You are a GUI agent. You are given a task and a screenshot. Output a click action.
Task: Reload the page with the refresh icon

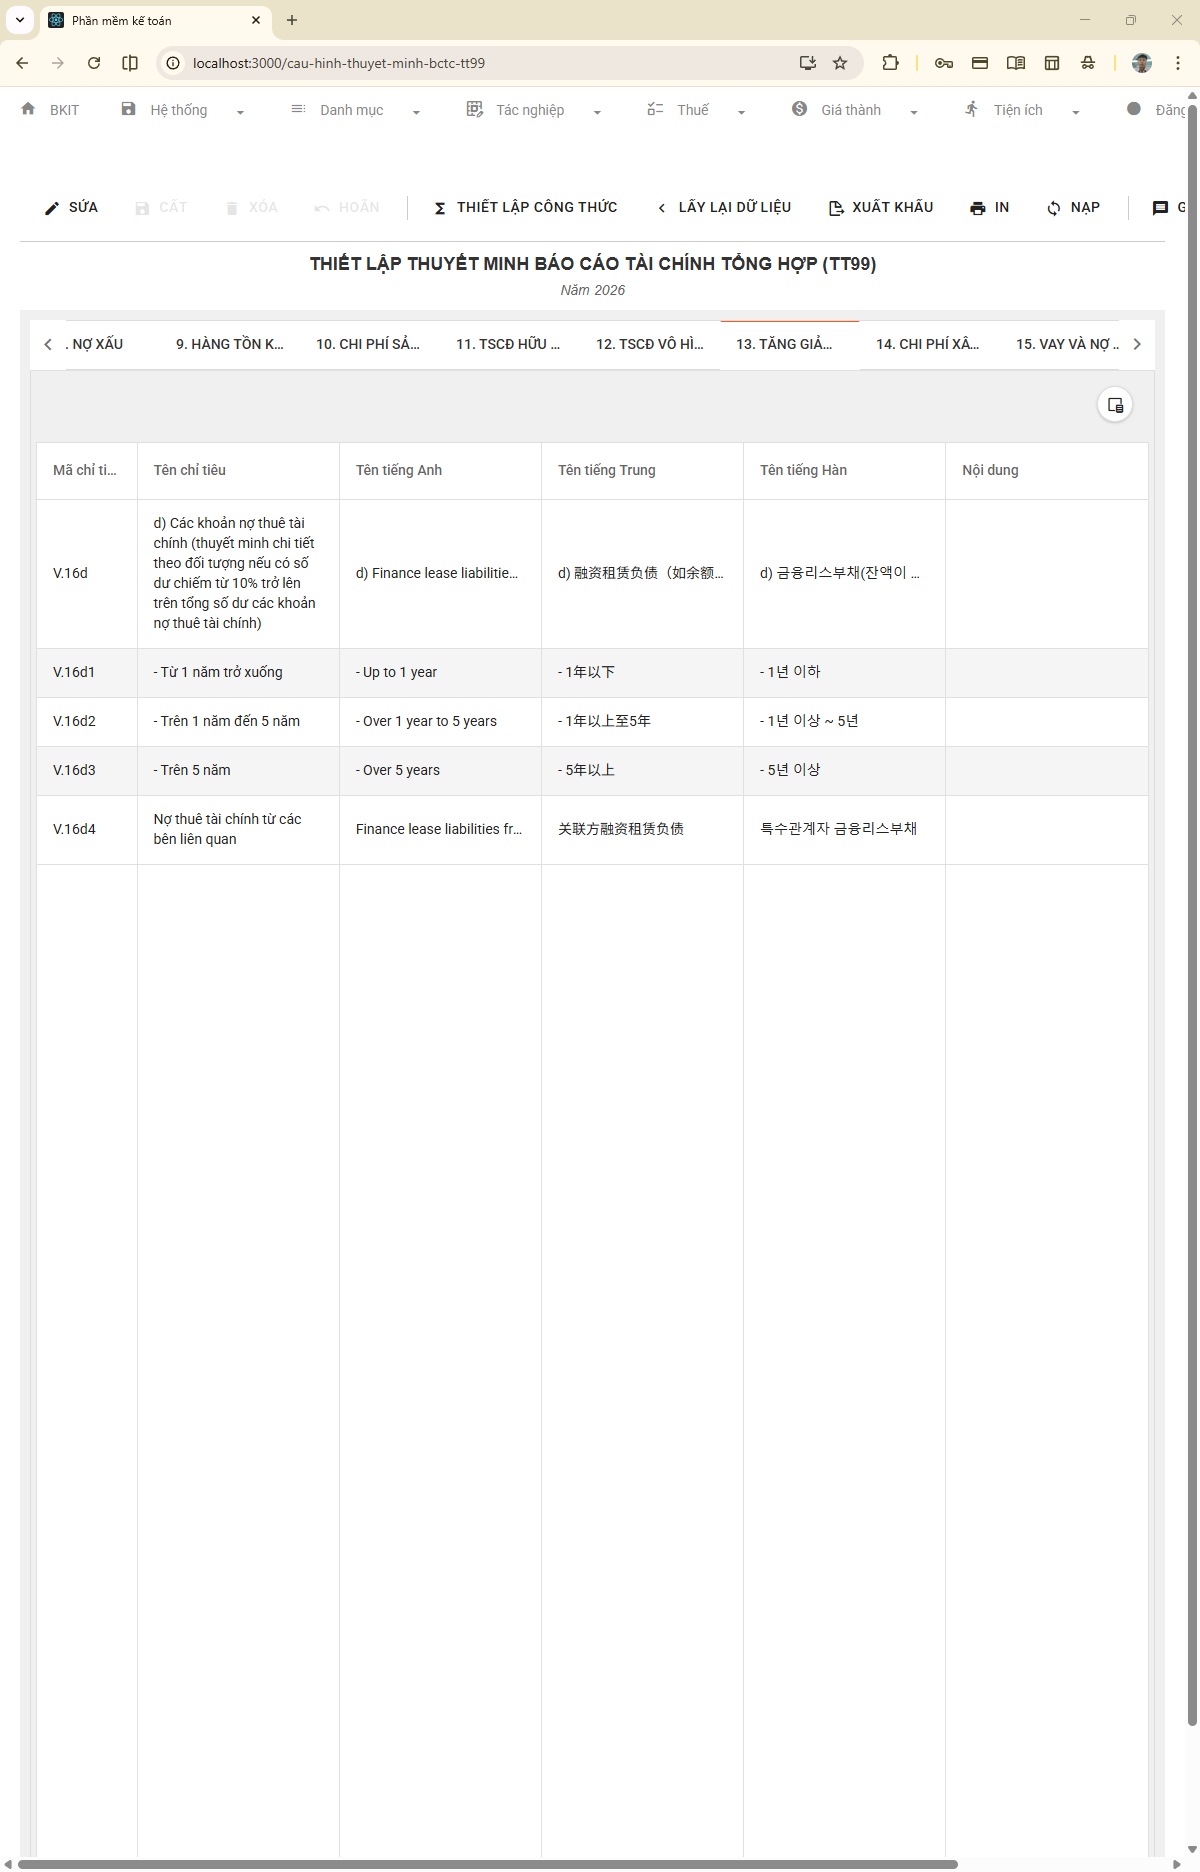(x=94, y=63)
